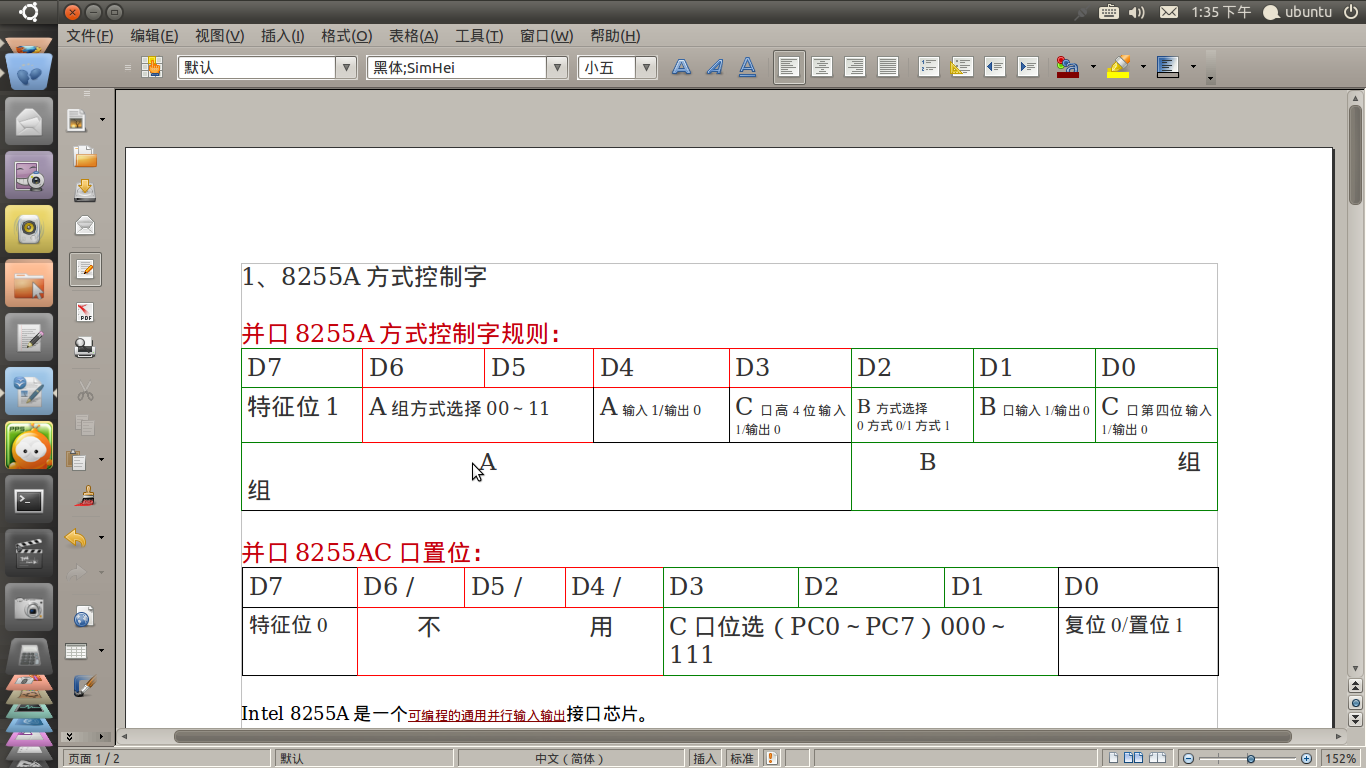Click the zoom out minus button
Image resolution: width=1366 pixels, height=768 pixels.
pos(1188,759)
